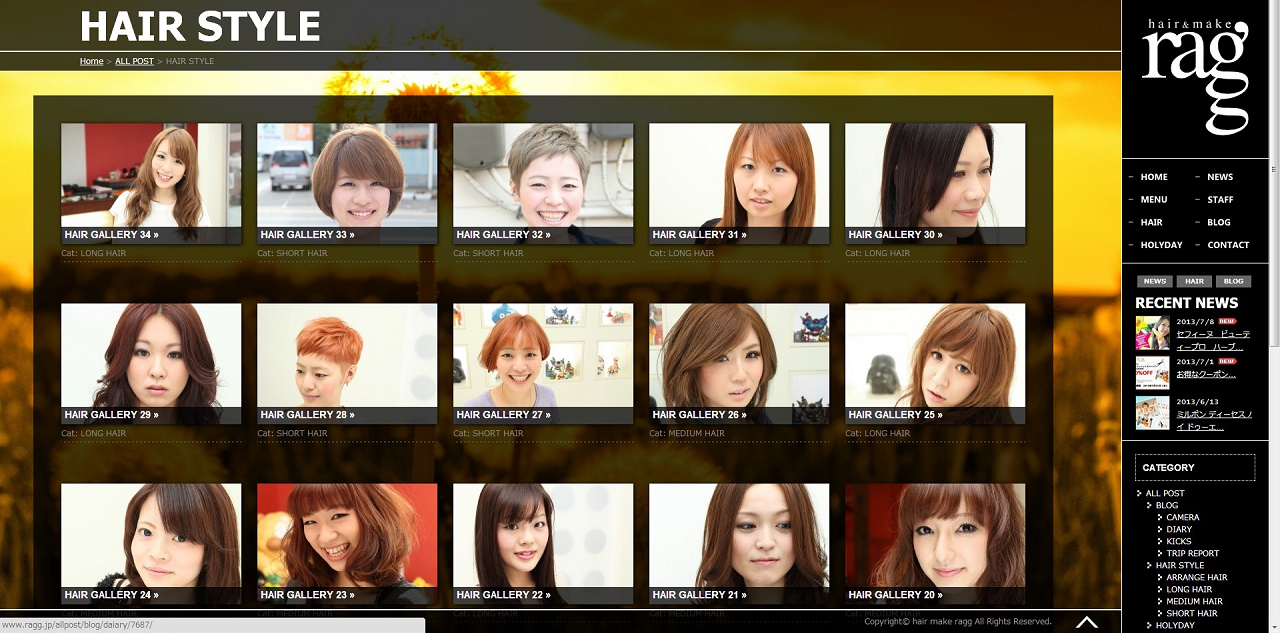Open the 2013/7/1 coupon news thumbnail
Image resolution: width=1280 pixels, height=633 pixels.
pos(1152,372)
